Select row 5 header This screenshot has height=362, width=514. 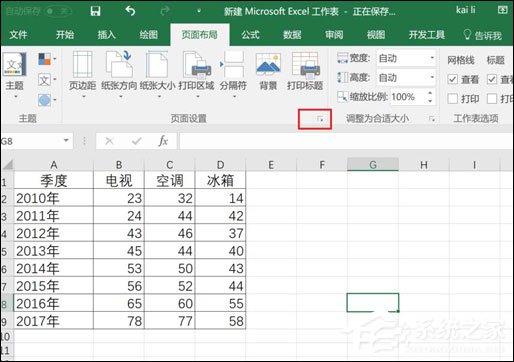coord(7,251)
